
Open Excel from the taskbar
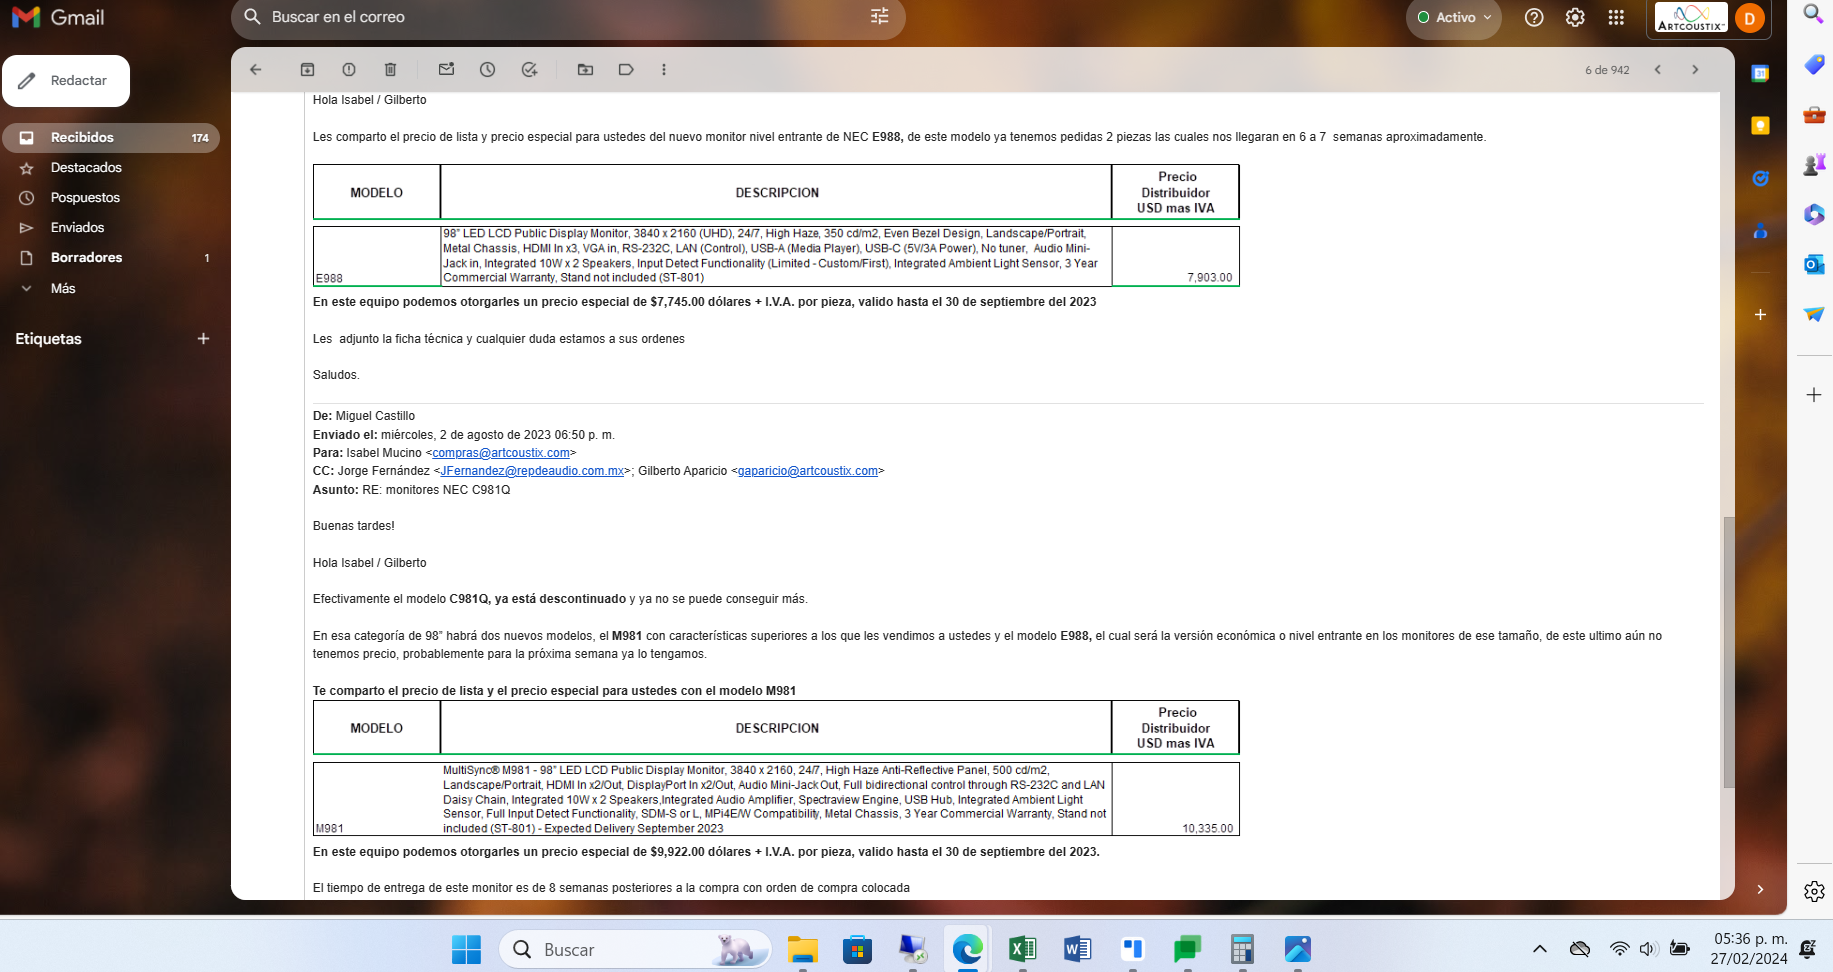(x=1022, y=949)
